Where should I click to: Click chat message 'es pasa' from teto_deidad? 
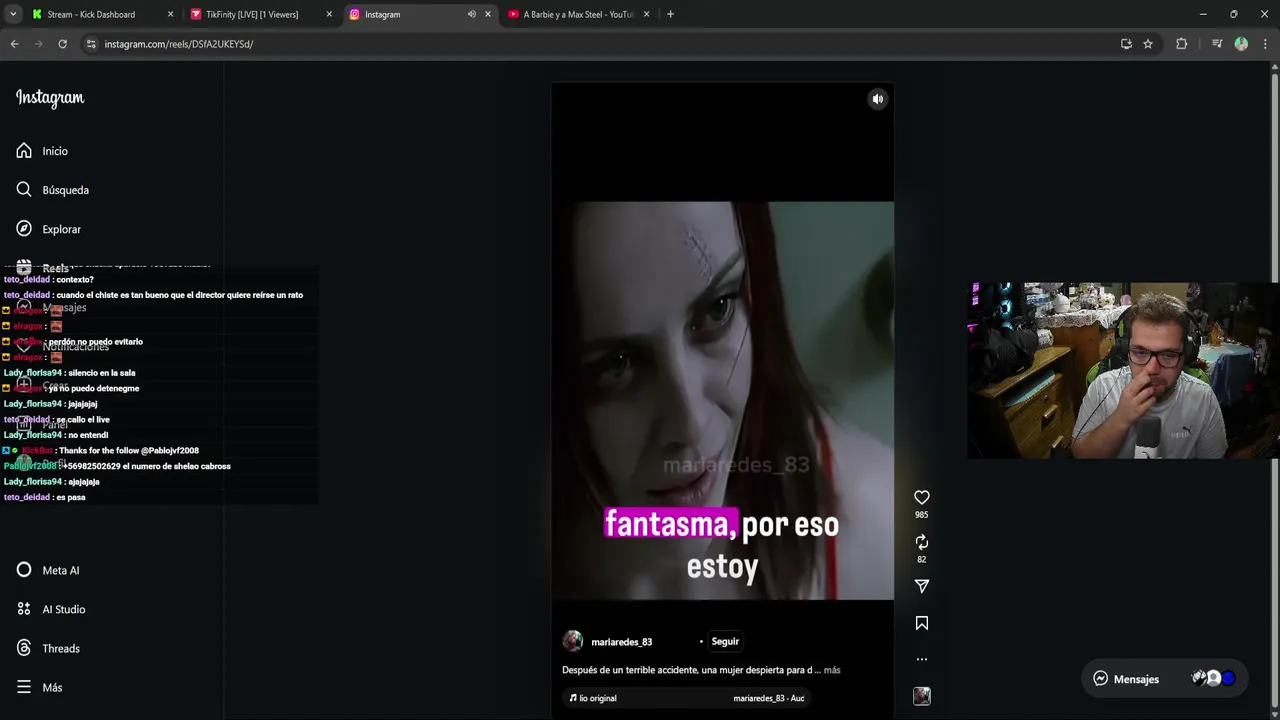[71, 497]
